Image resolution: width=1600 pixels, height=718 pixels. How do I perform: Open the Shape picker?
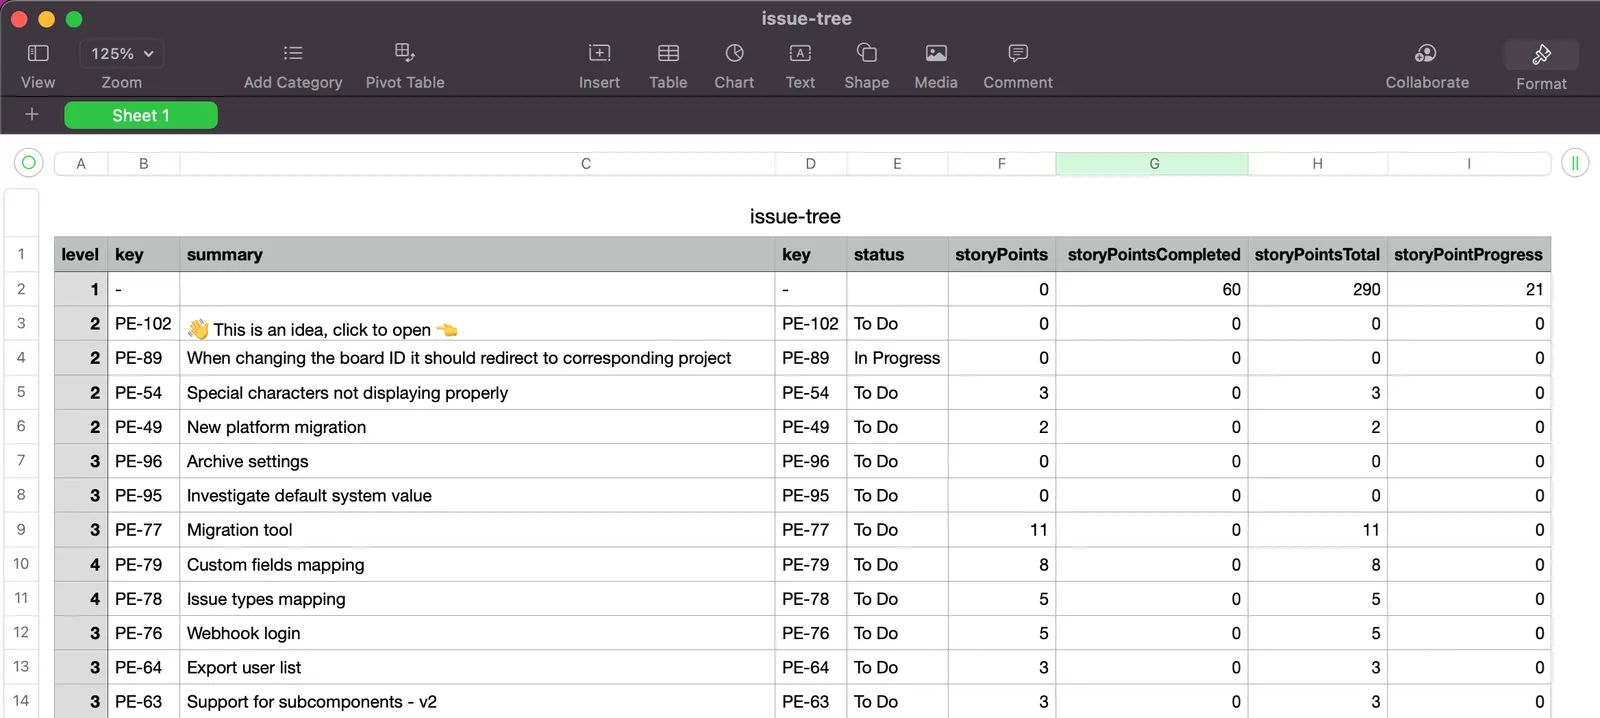(867, 53)
